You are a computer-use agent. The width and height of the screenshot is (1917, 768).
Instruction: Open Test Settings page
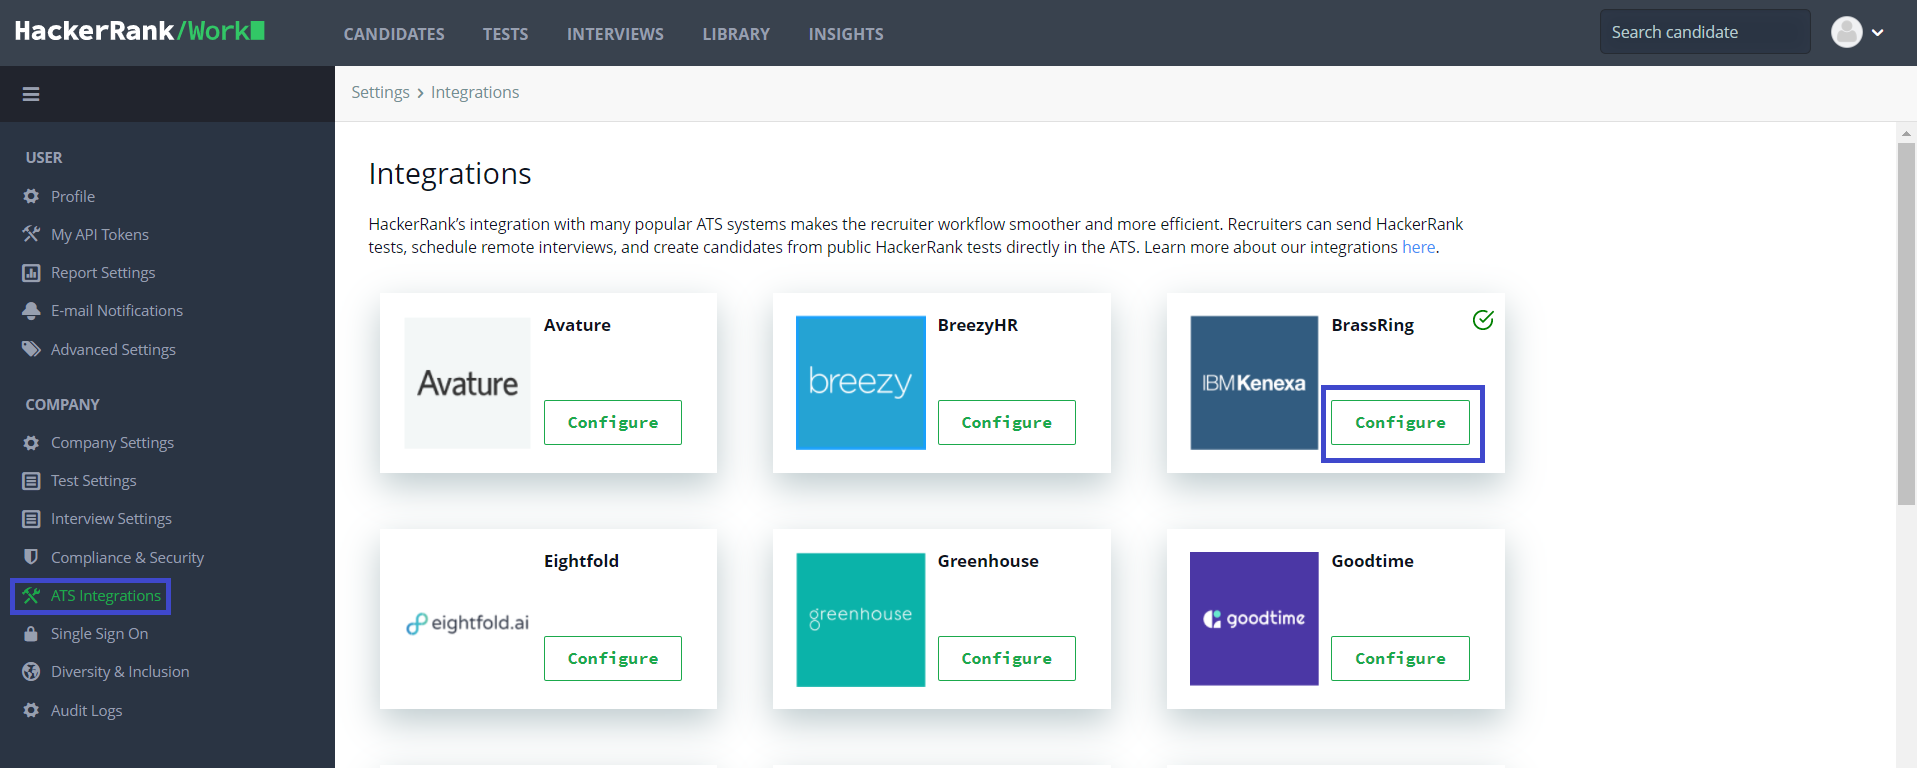[x=94, y=481]
